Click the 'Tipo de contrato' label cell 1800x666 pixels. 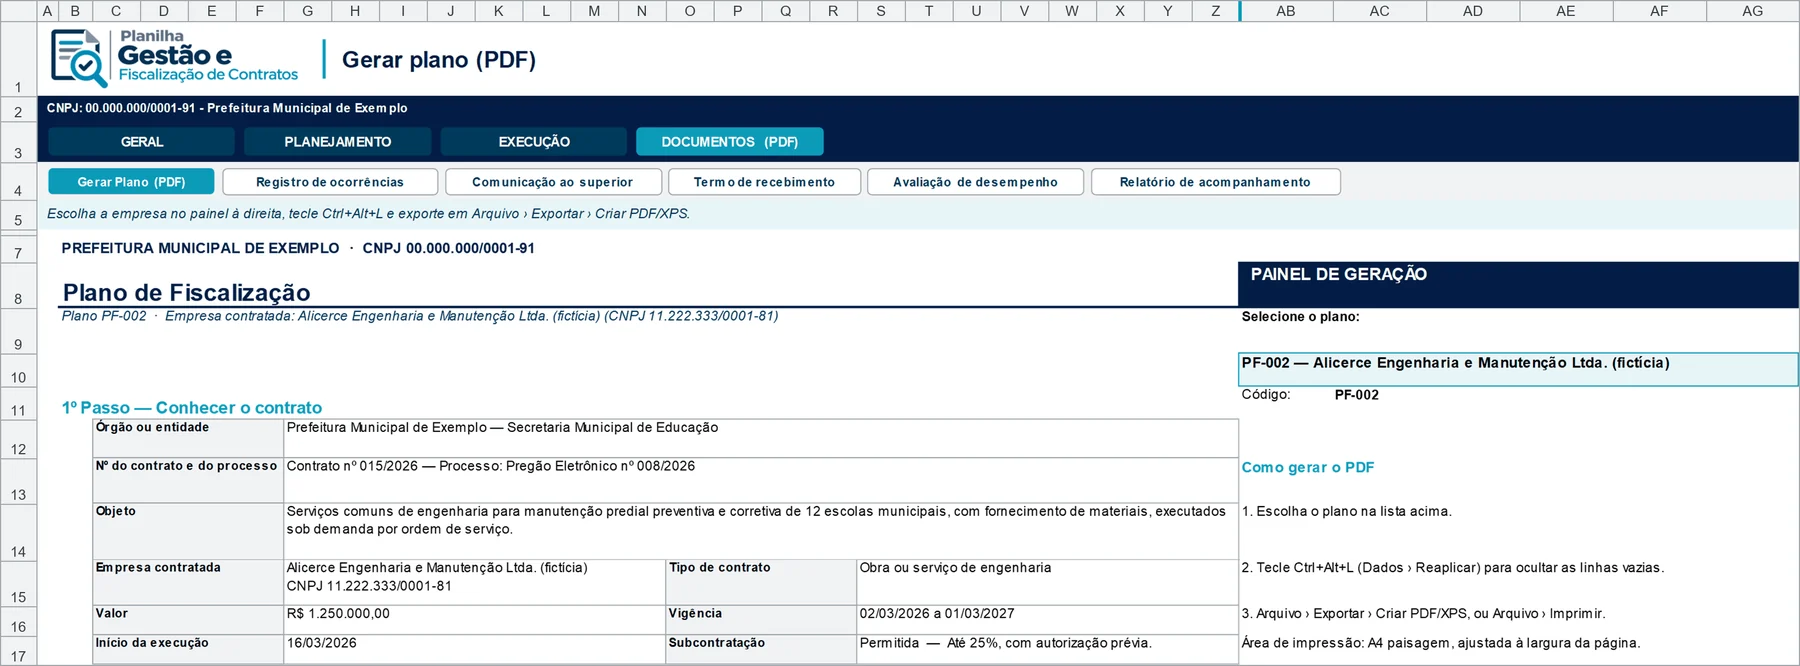(761, 582)
